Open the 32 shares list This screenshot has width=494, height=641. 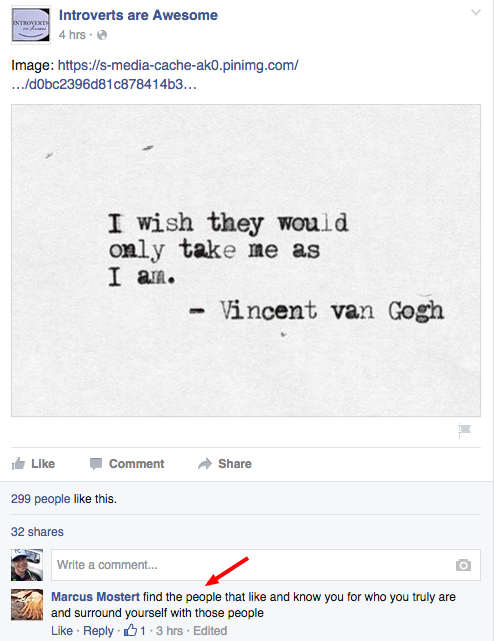point(37,531)
